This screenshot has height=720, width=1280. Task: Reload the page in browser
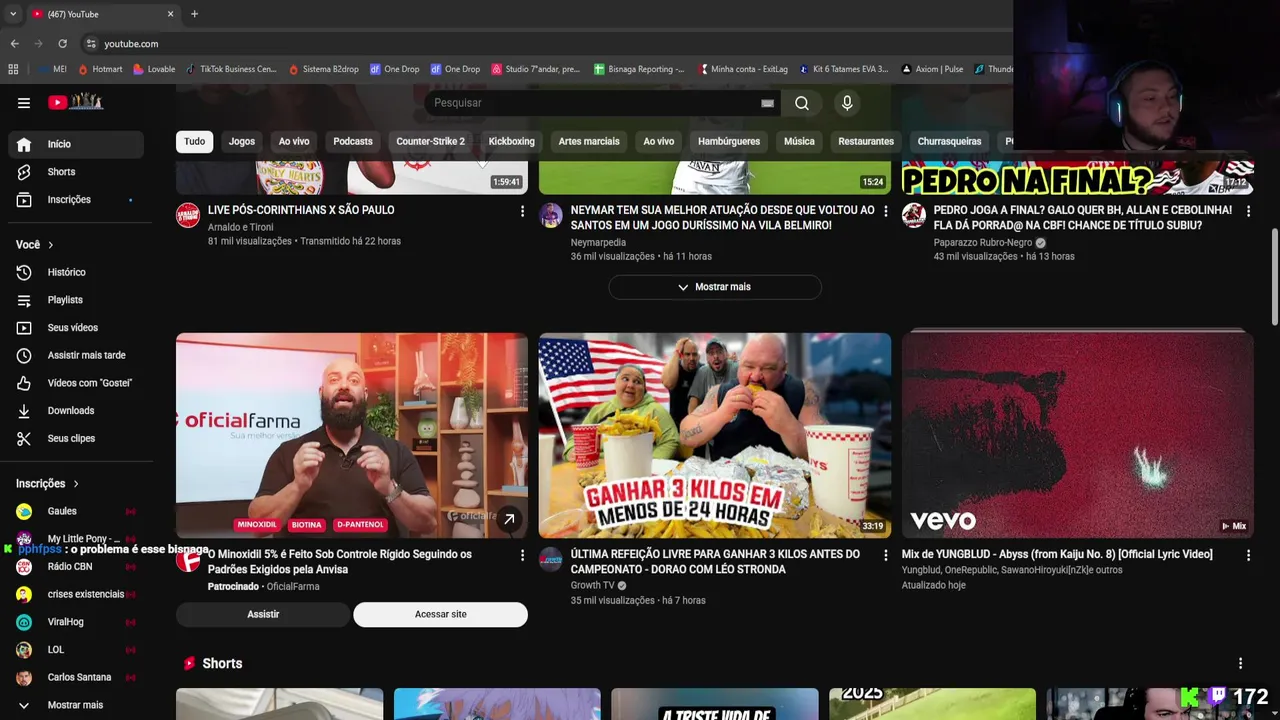point(62,44)
